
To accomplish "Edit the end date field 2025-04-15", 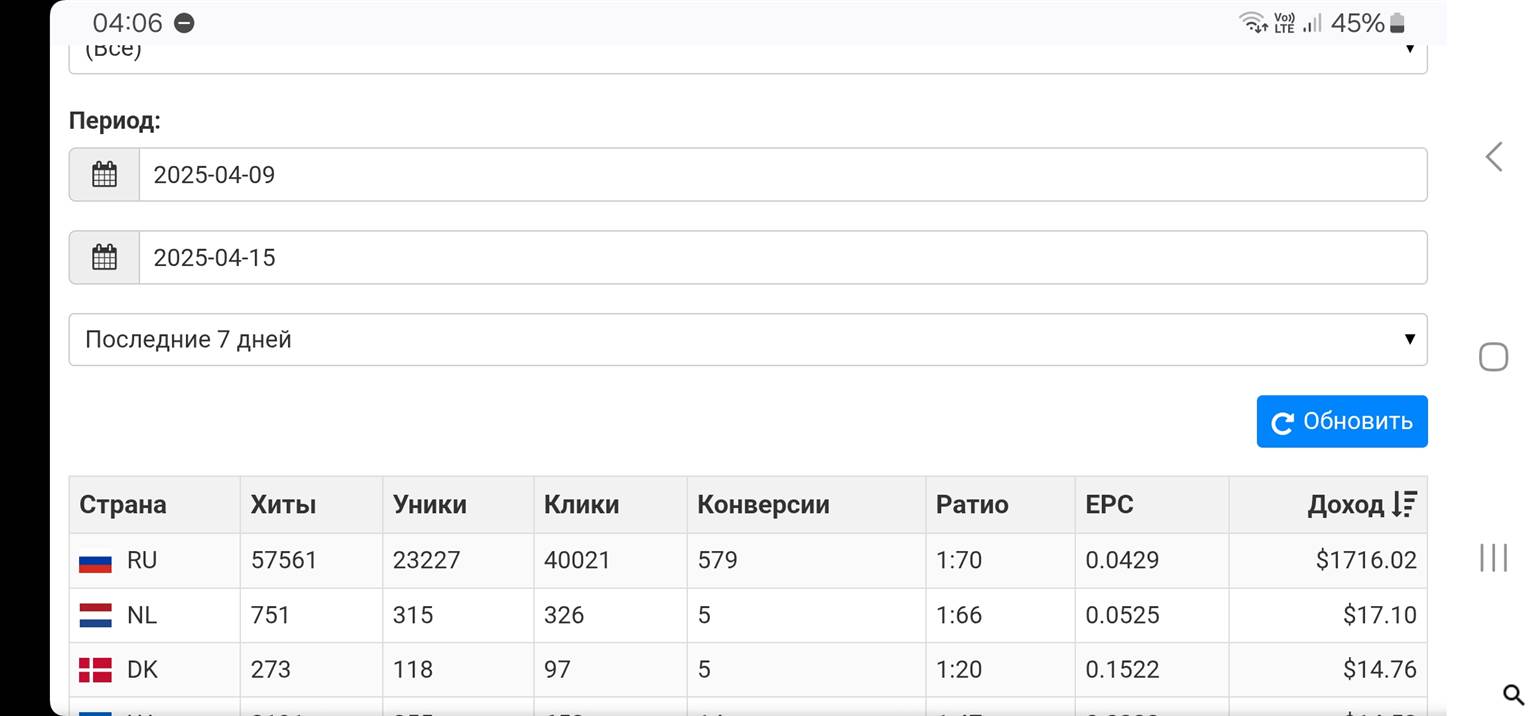I will tap(782, 258).
